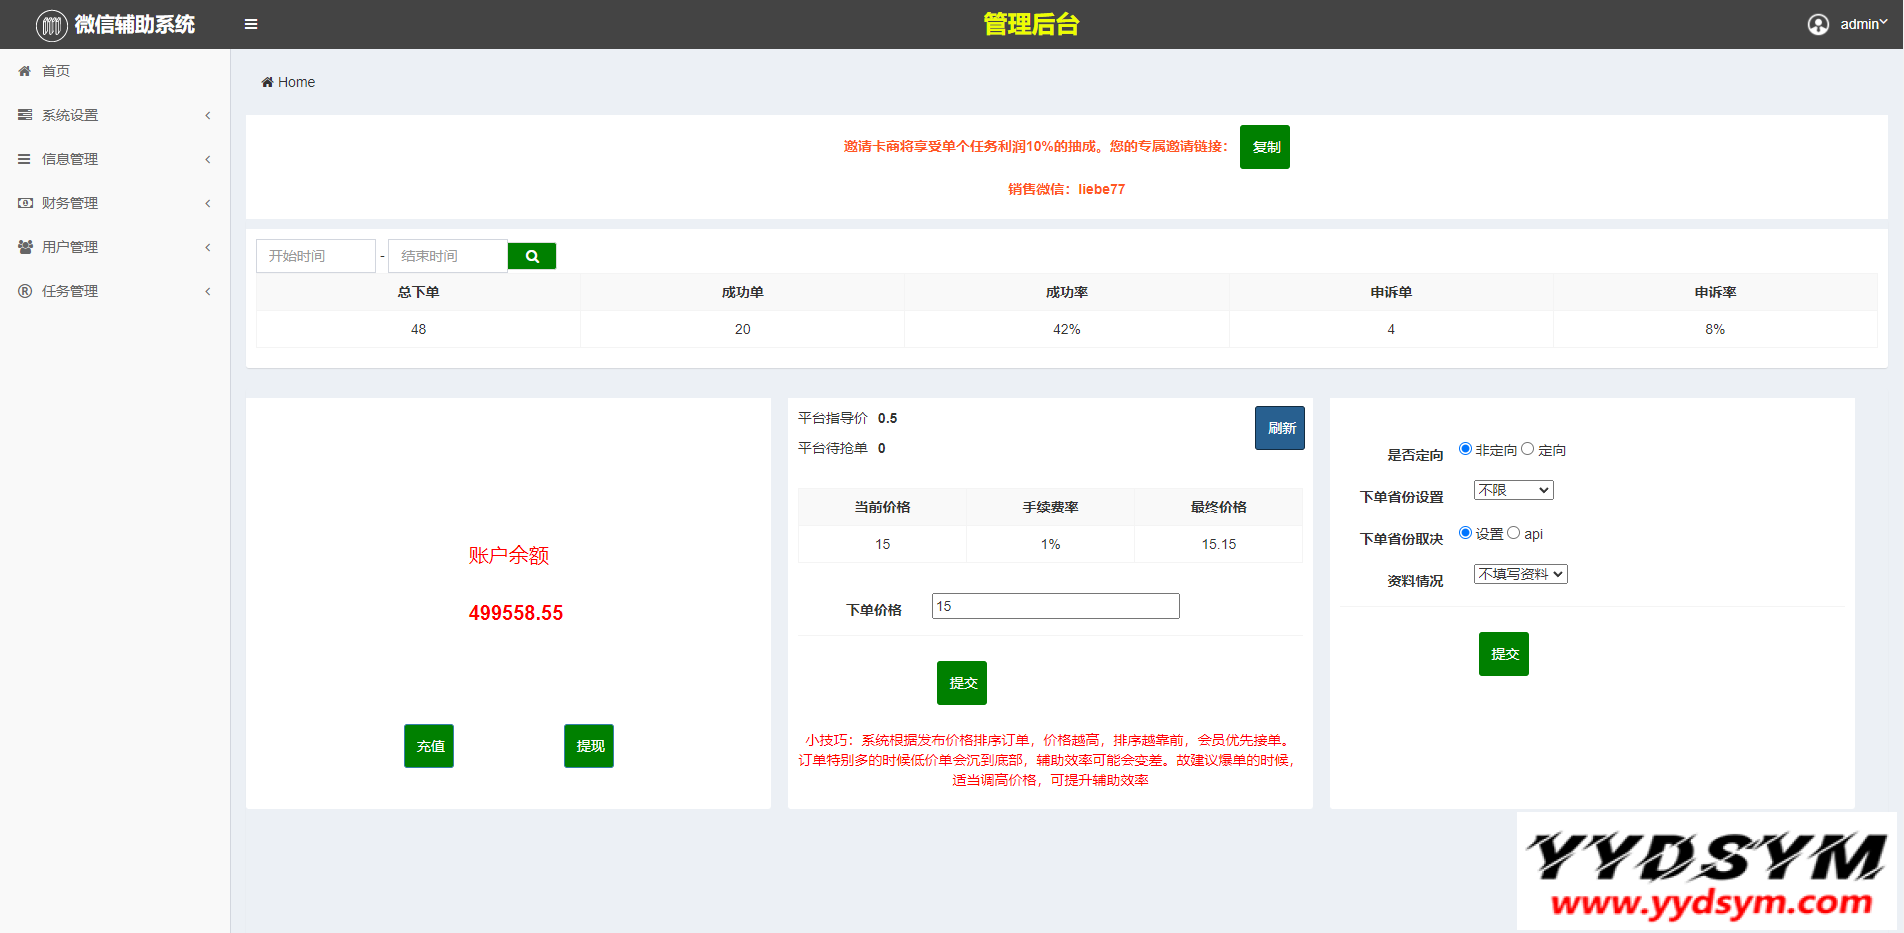This screenshot has width=1904, height=933.
Task: Choose the api radio option
Action: click(1513, 532)
